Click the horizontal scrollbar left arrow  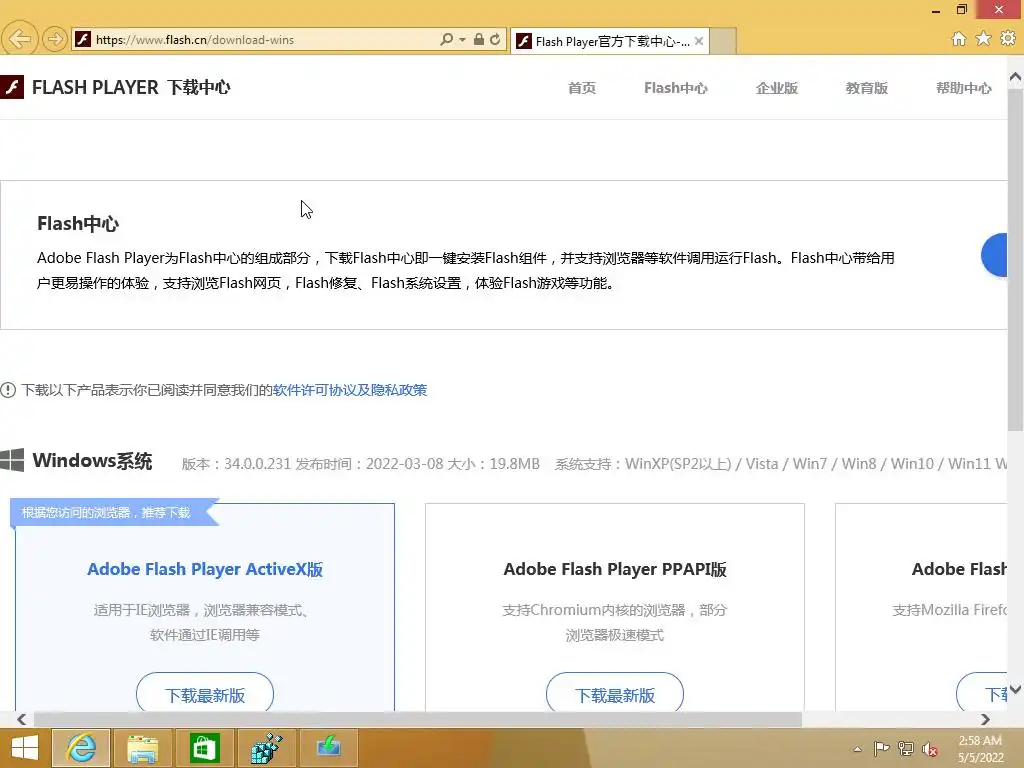coord(22,719)
